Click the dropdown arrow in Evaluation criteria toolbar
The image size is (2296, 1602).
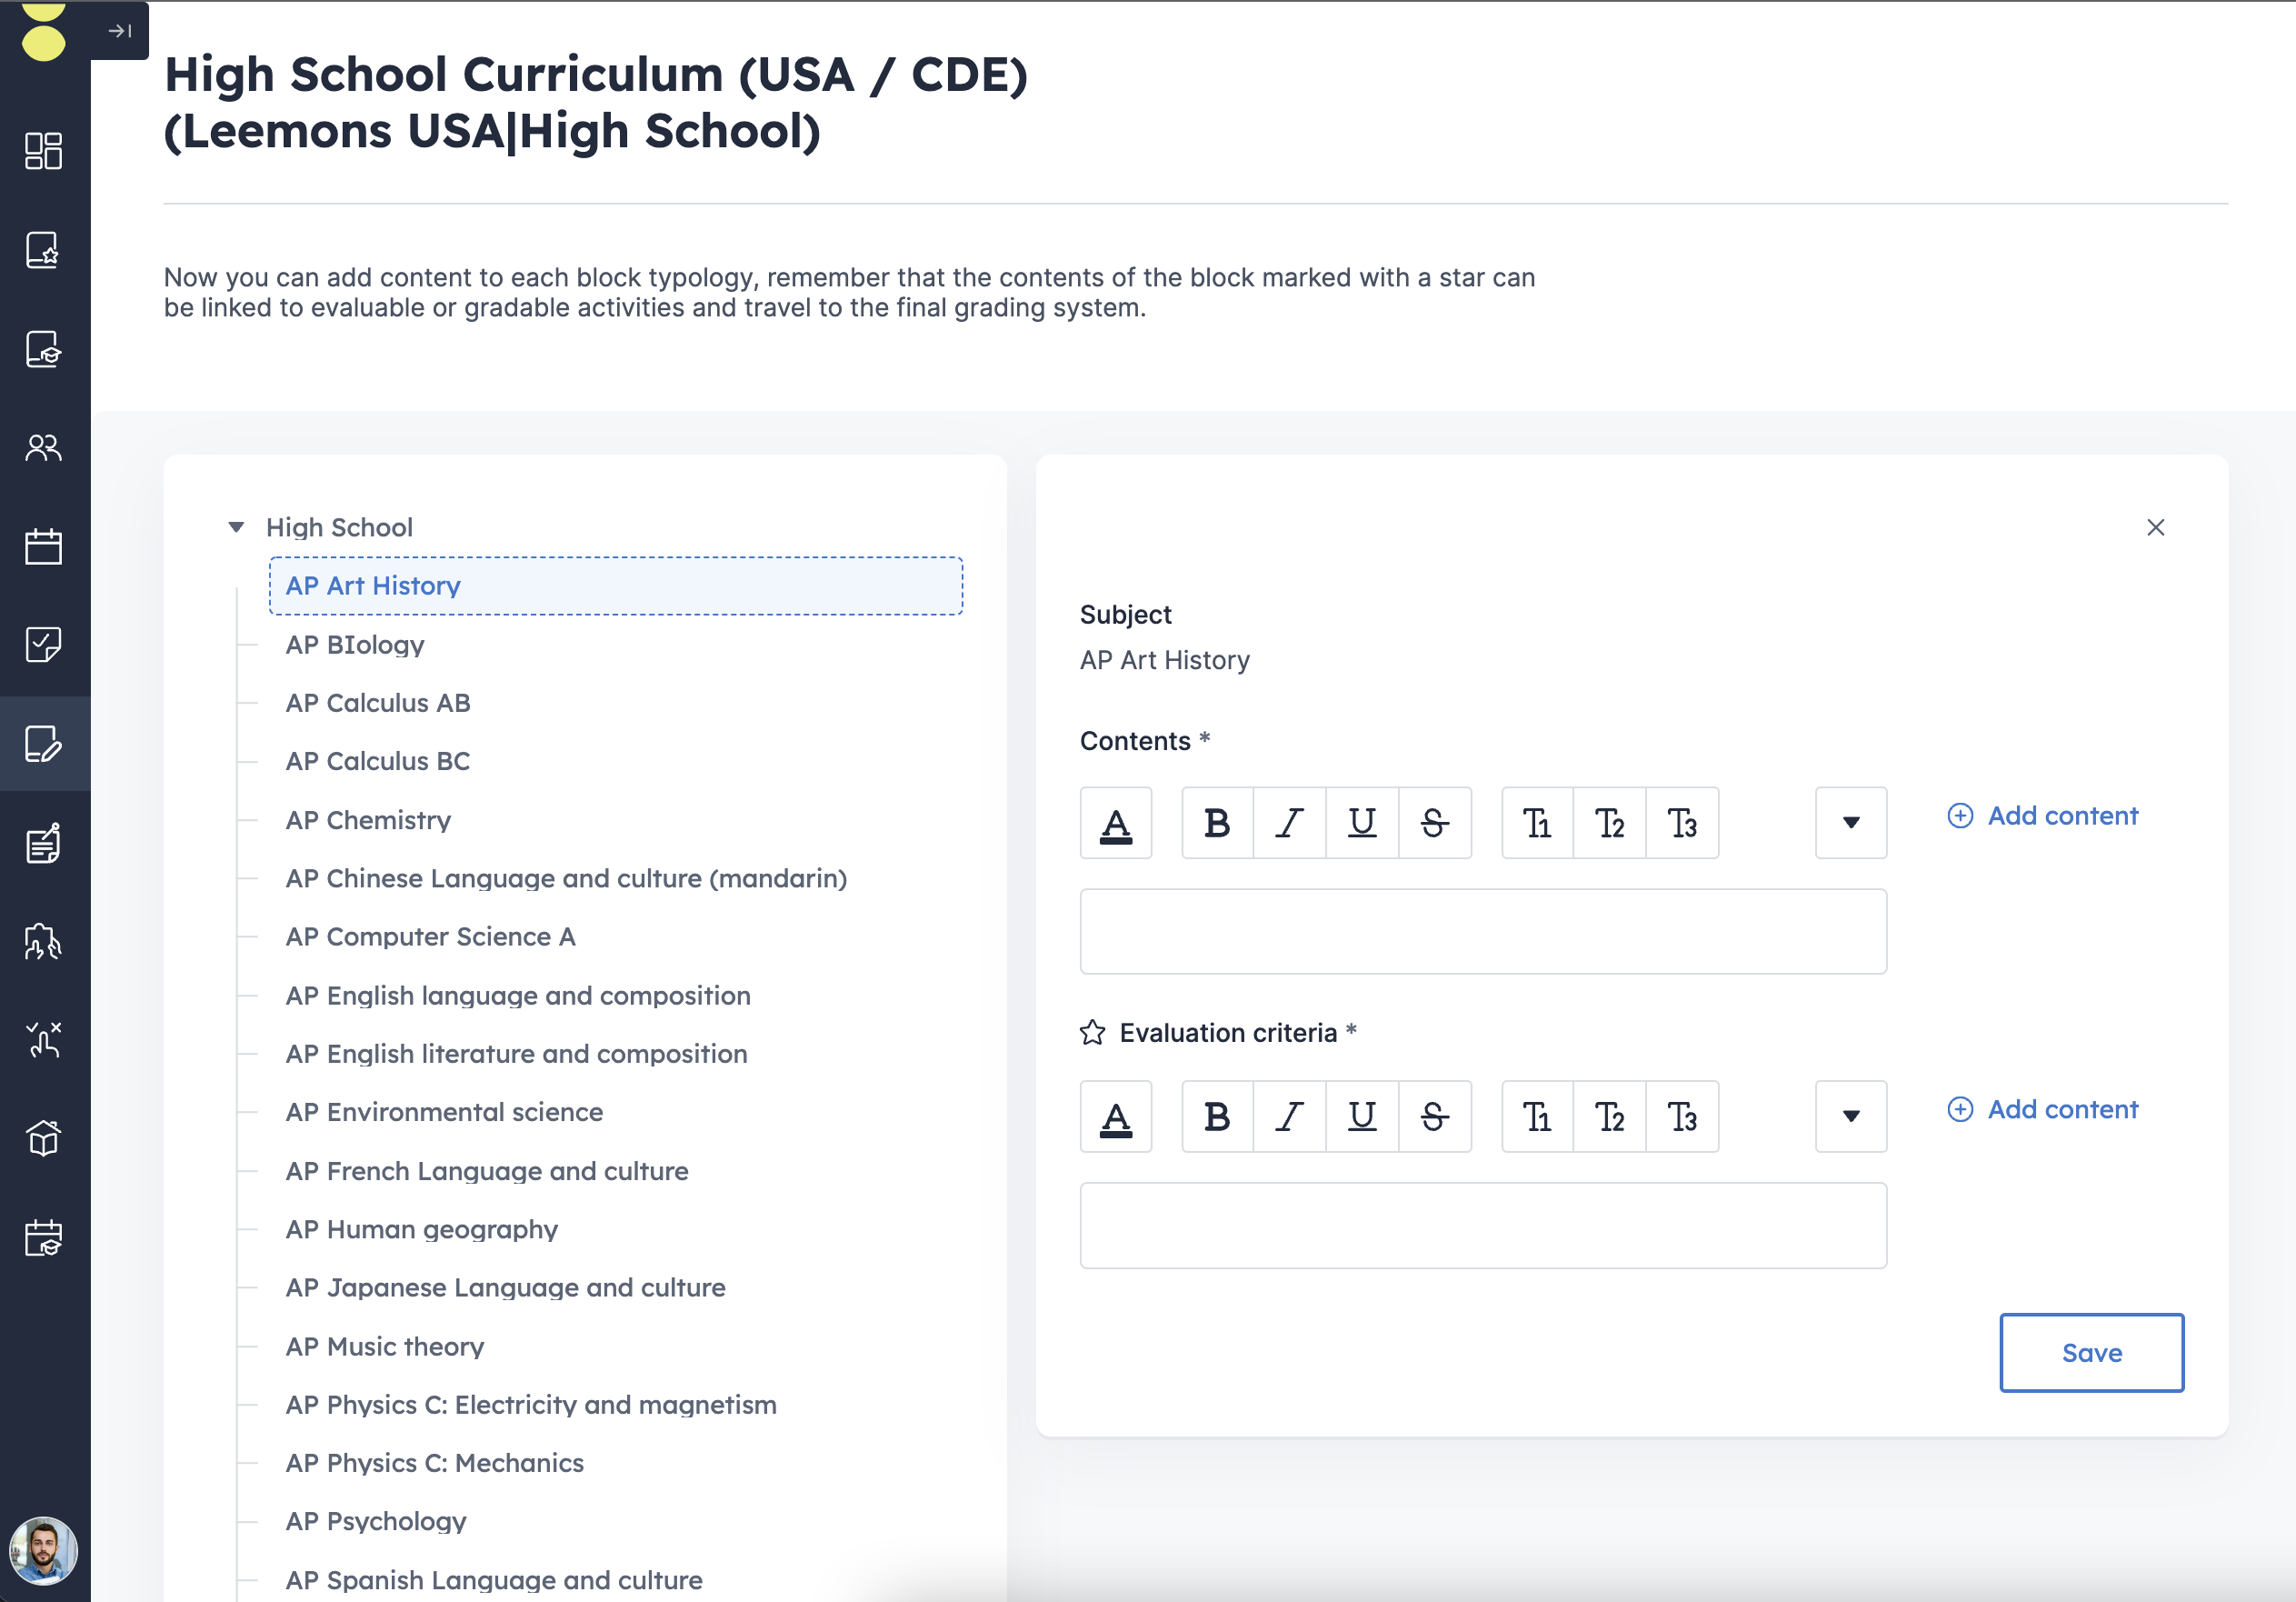(1850, 1115)
